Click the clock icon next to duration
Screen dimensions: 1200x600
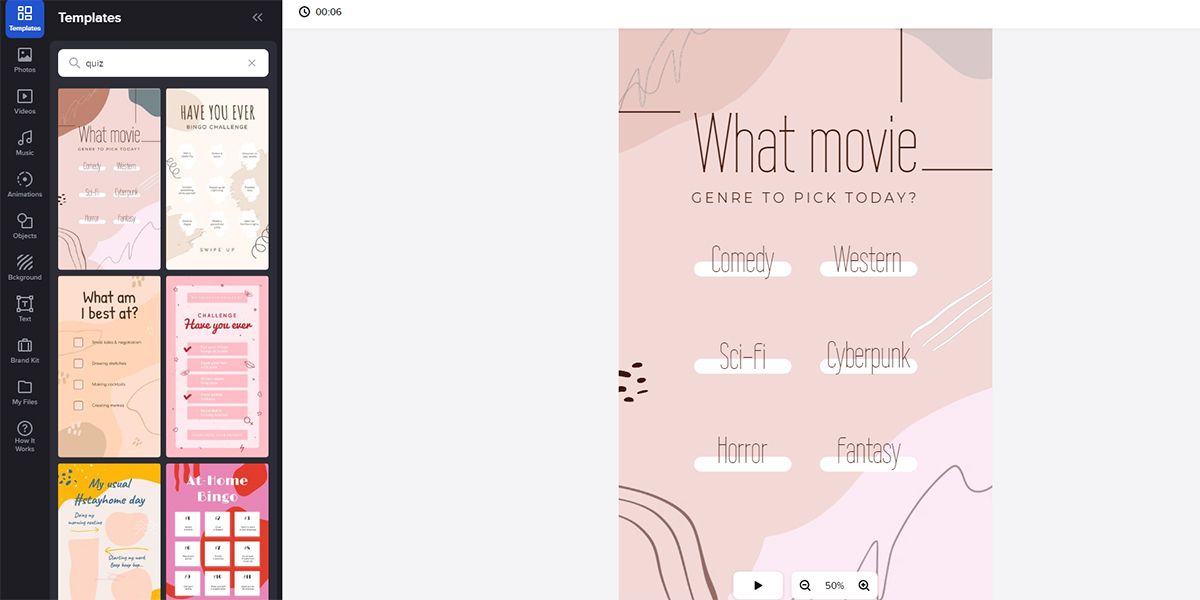click(304, 12)
